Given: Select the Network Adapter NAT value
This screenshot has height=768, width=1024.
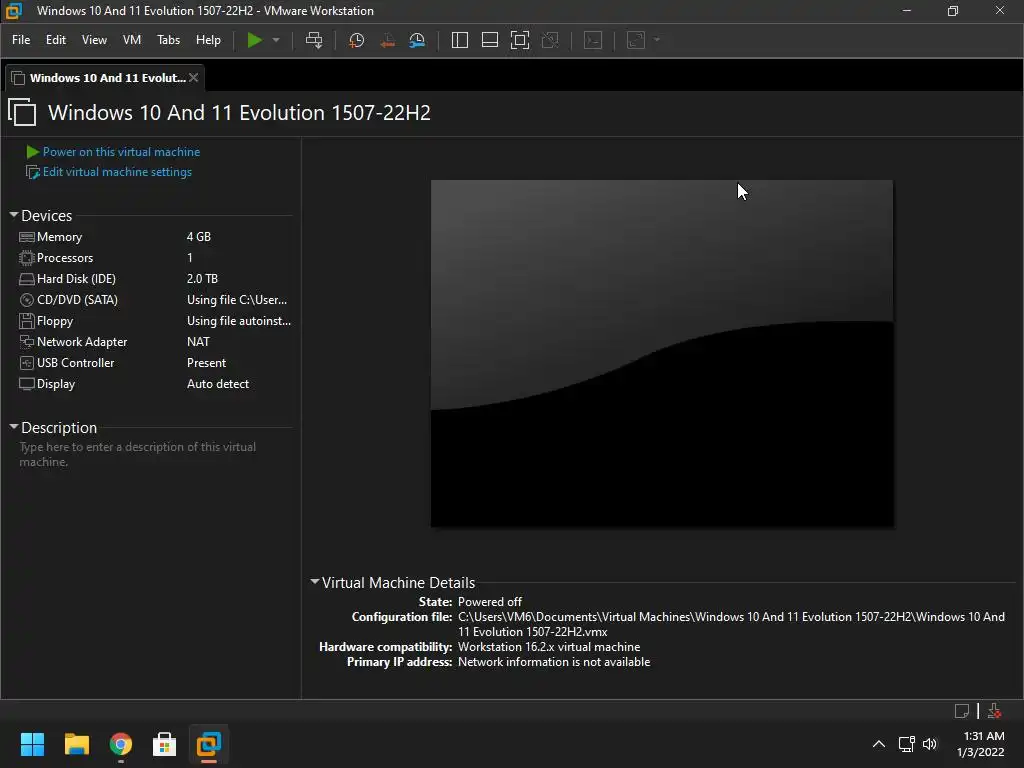Looking at the screenshot, I should point(198,342).
